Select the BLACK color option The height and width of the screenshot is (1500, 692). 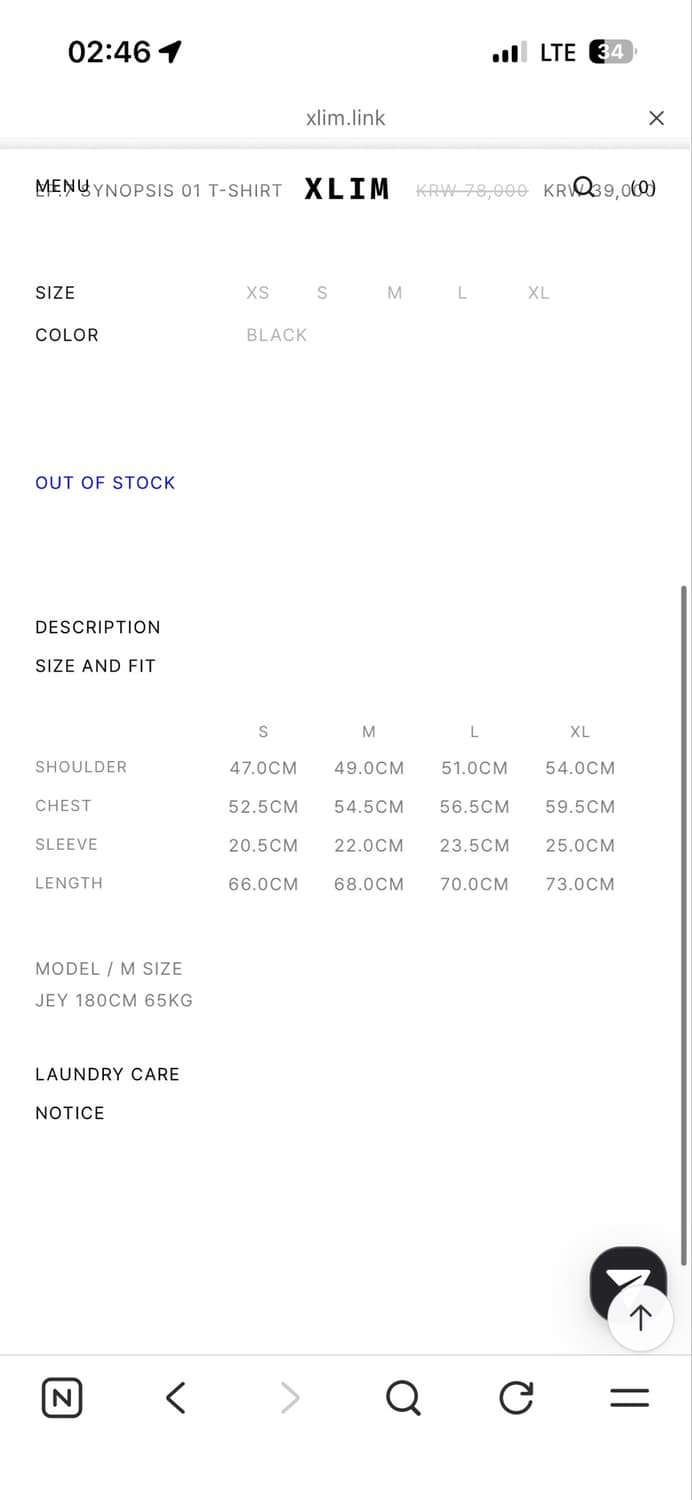tap(277, 335)
